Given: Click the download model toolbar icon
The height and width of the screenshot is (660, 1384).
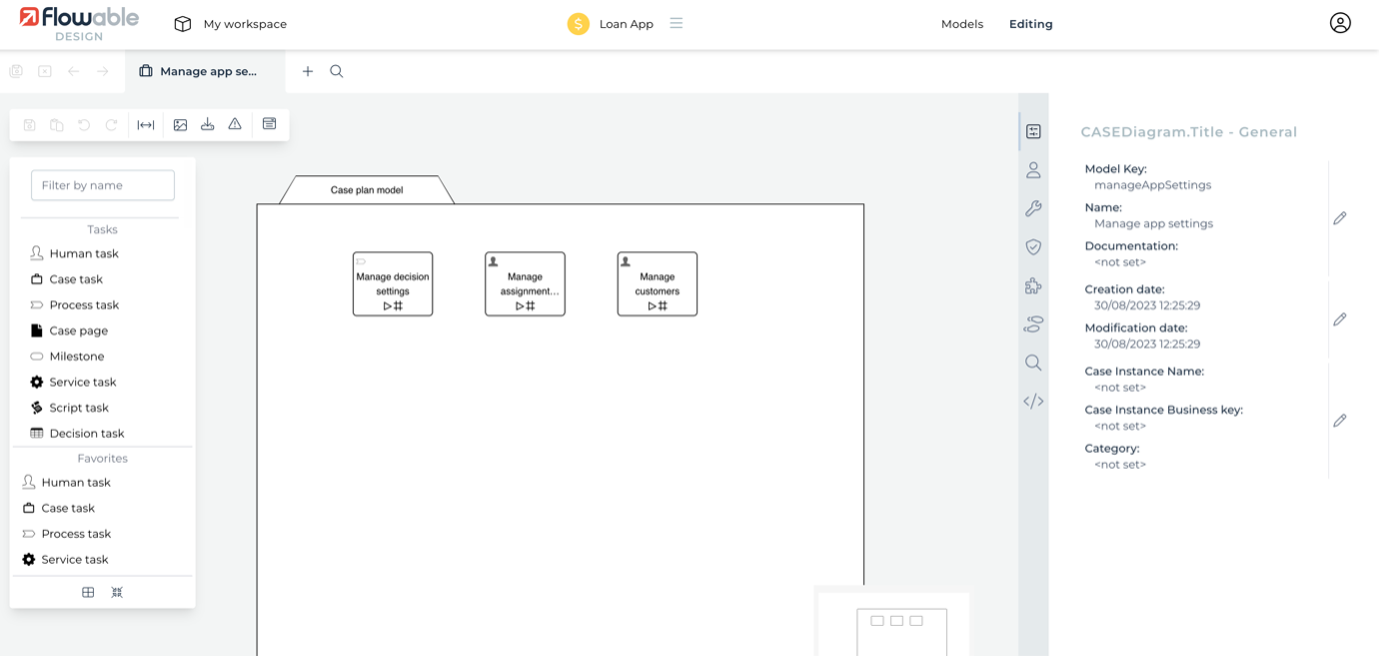Looking at the screenshot, I should (x=207, y=125).
